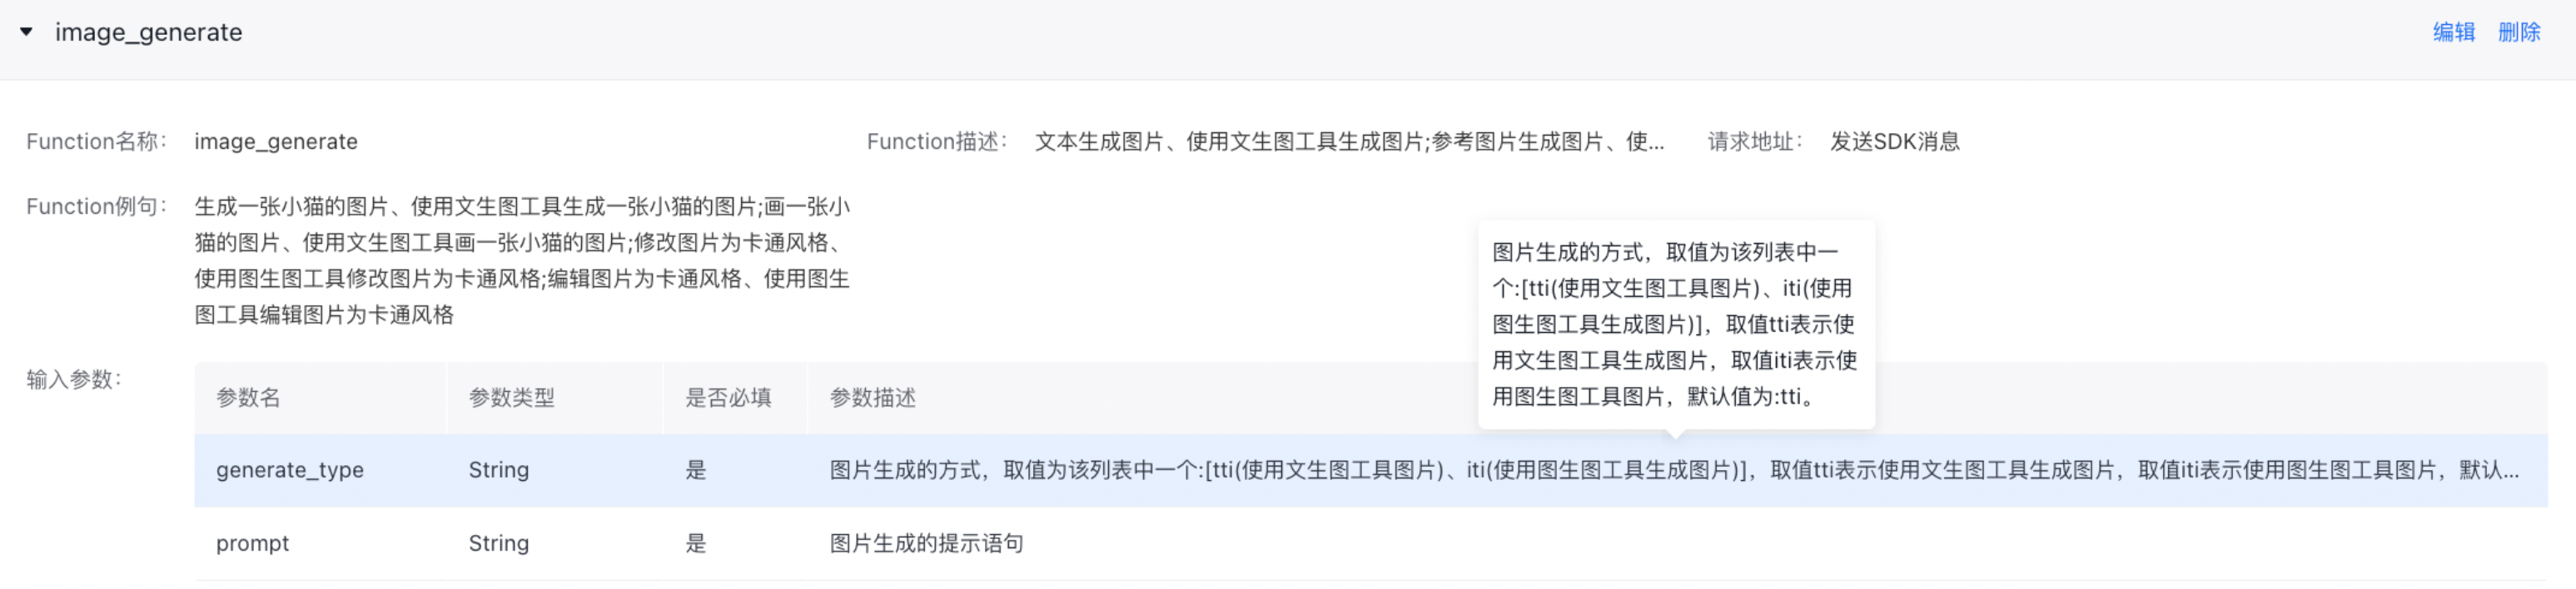
Task: Click the 发送SDK消息 request address value
Action: point(1894,142)
